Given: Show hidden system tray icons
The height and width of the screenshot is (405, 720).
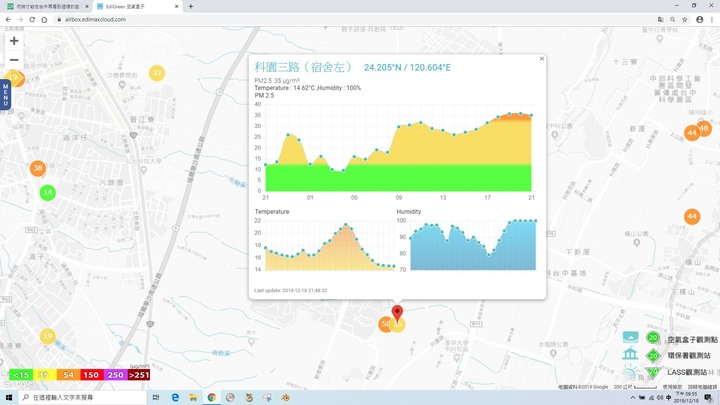Looking at the screenshot, I should pos(633,398).
